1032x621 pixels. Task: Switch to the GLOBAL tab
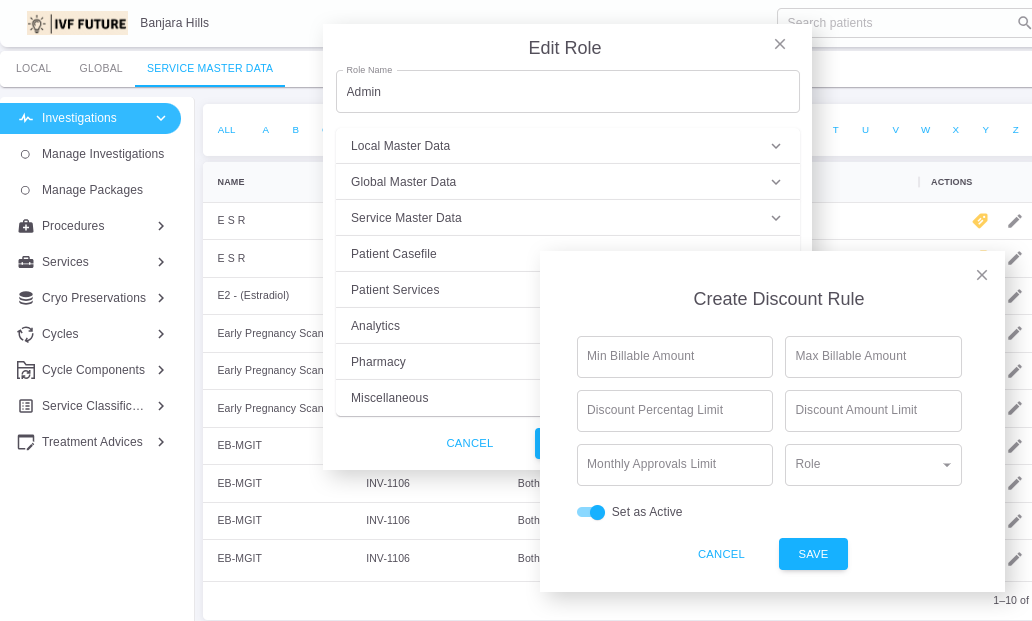click(x=101, y=68)
